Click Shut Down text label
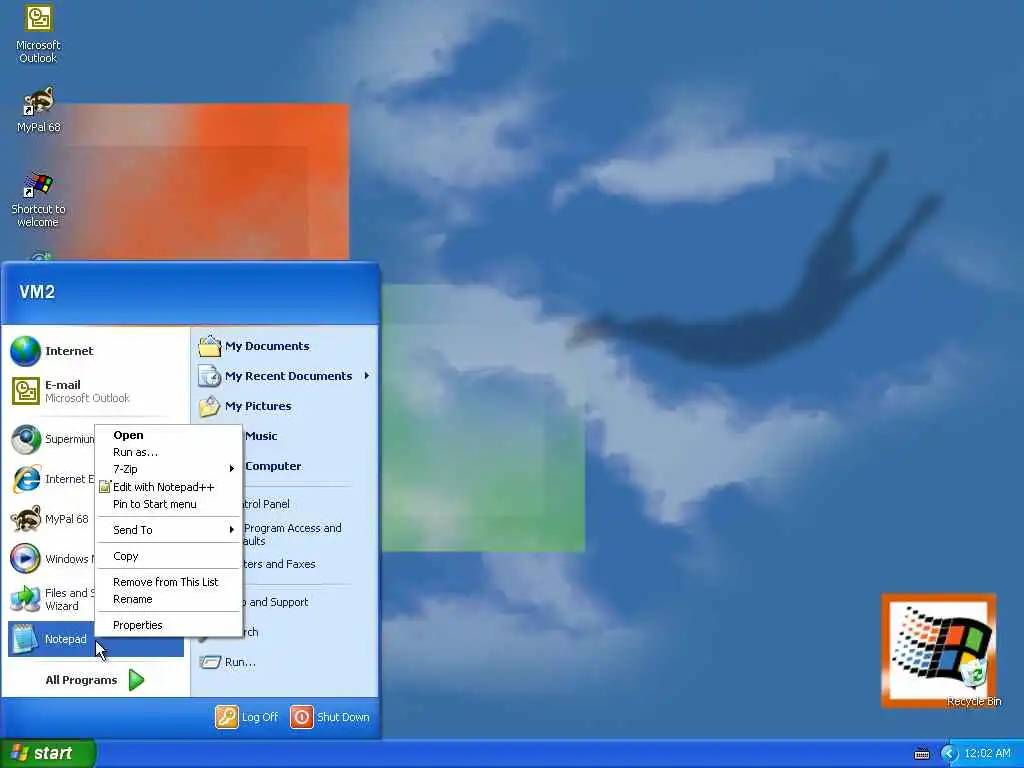 click(343, 717)
